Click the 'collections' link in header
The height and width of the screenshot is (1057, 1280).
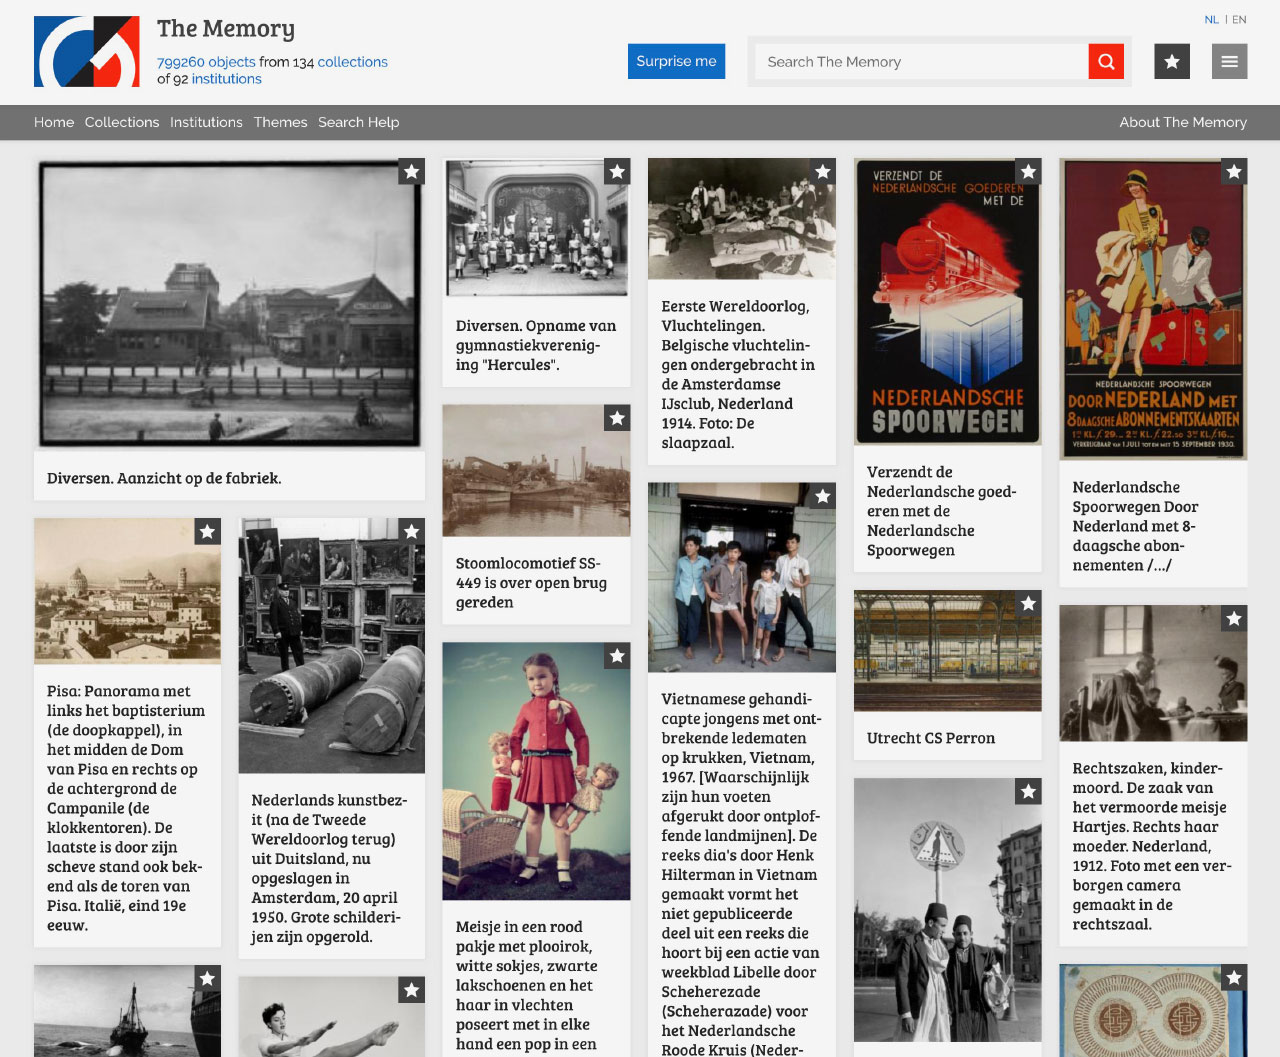tap(353, 62)
